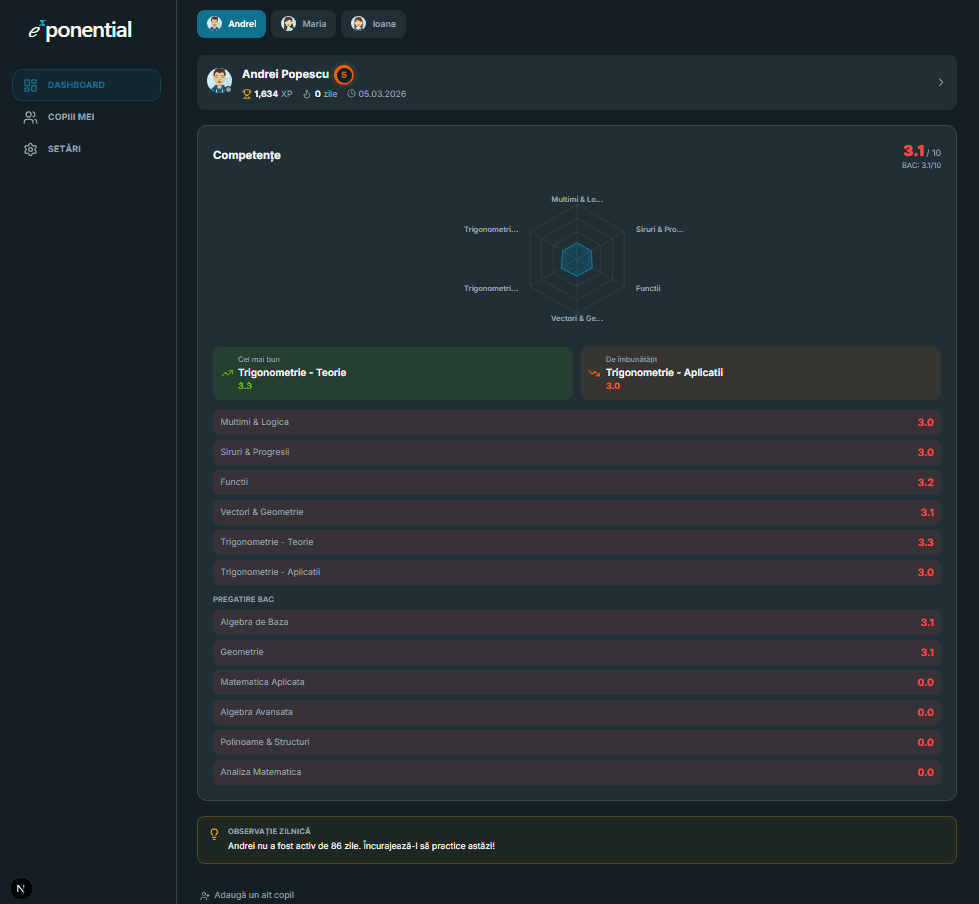979x904 pixels.
Task: Click the Competențe heading
Action: point(247,155)
